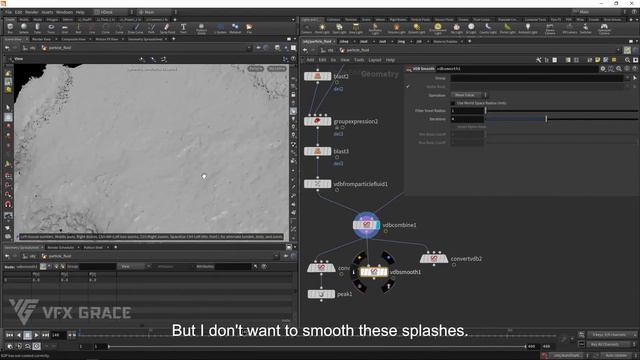Image resolution: width=640 pixels, height=360 pixels.
Task: Open the Render menu
Action: (x=31, y=12)
